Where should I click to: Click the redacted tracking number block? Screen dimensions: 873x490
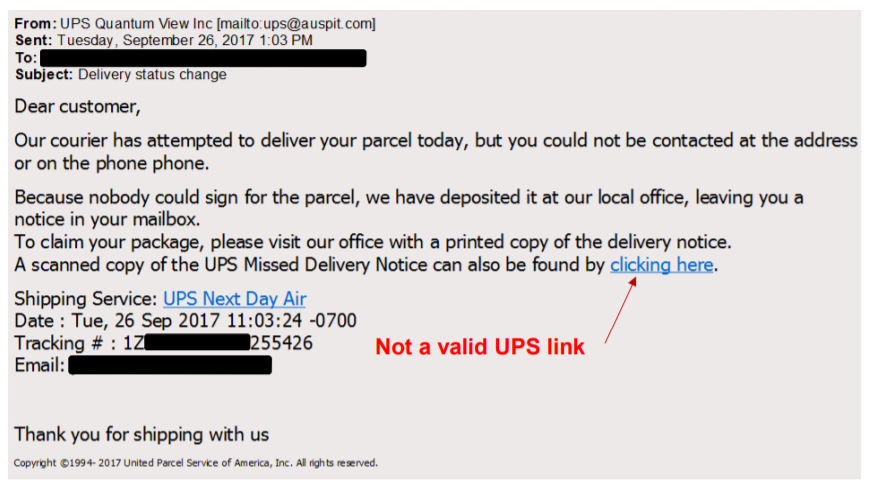pyautogui.click(x=197, y=342)
